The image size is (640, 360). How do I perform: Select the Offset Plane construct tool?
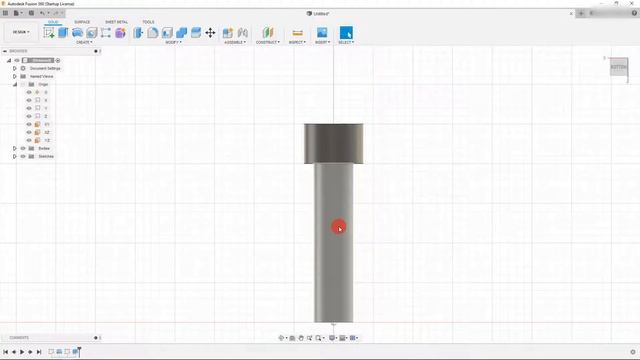[x=268, y=33]
